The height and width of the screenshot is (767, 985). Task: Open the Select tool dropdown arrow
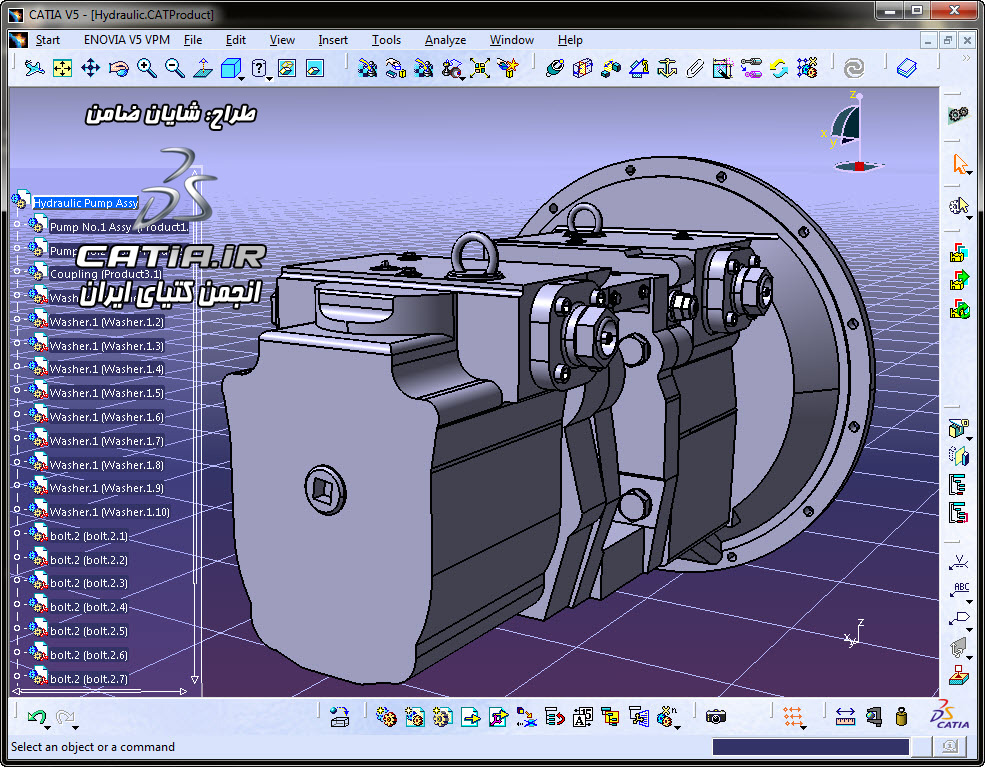(970, 173)
